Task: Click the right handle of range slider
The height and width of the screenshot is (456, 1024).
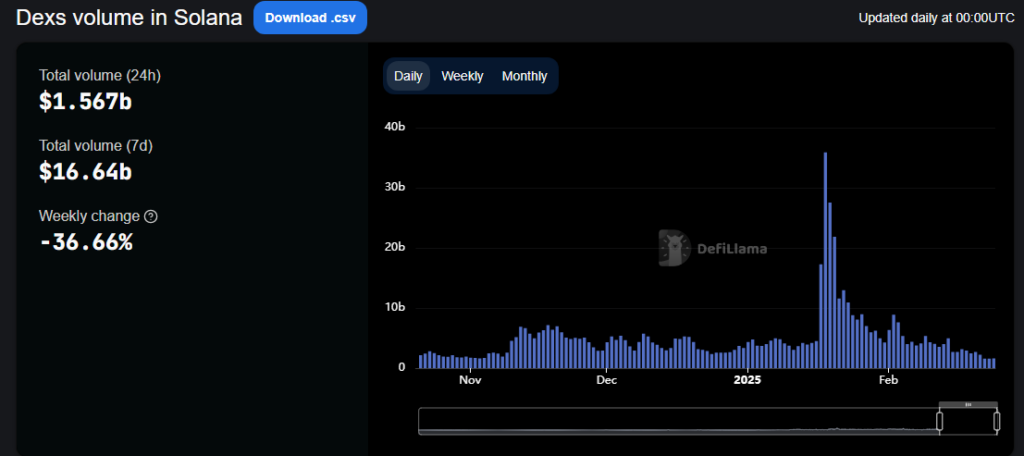Action: click(996, 422)
